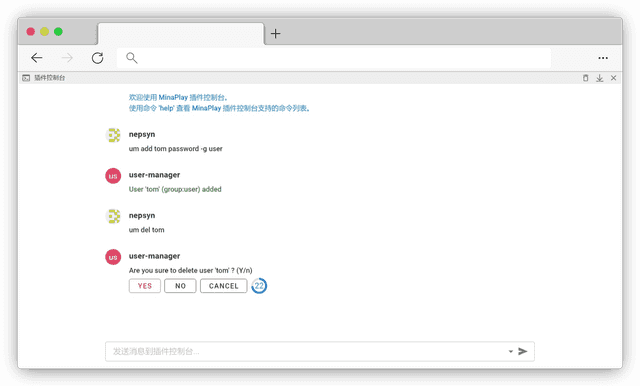Click "User 'tom' (group:user) added" text
640x386 pixels.
175,189
